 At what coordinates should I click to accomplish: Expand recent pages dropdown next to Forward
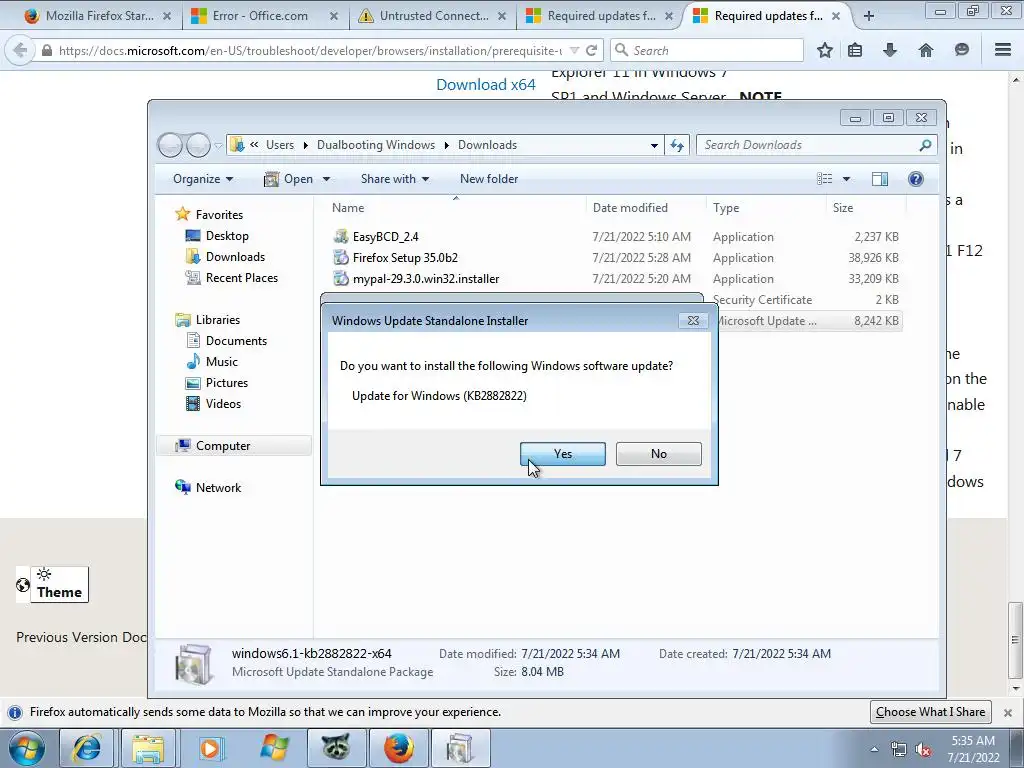(219, 145)
